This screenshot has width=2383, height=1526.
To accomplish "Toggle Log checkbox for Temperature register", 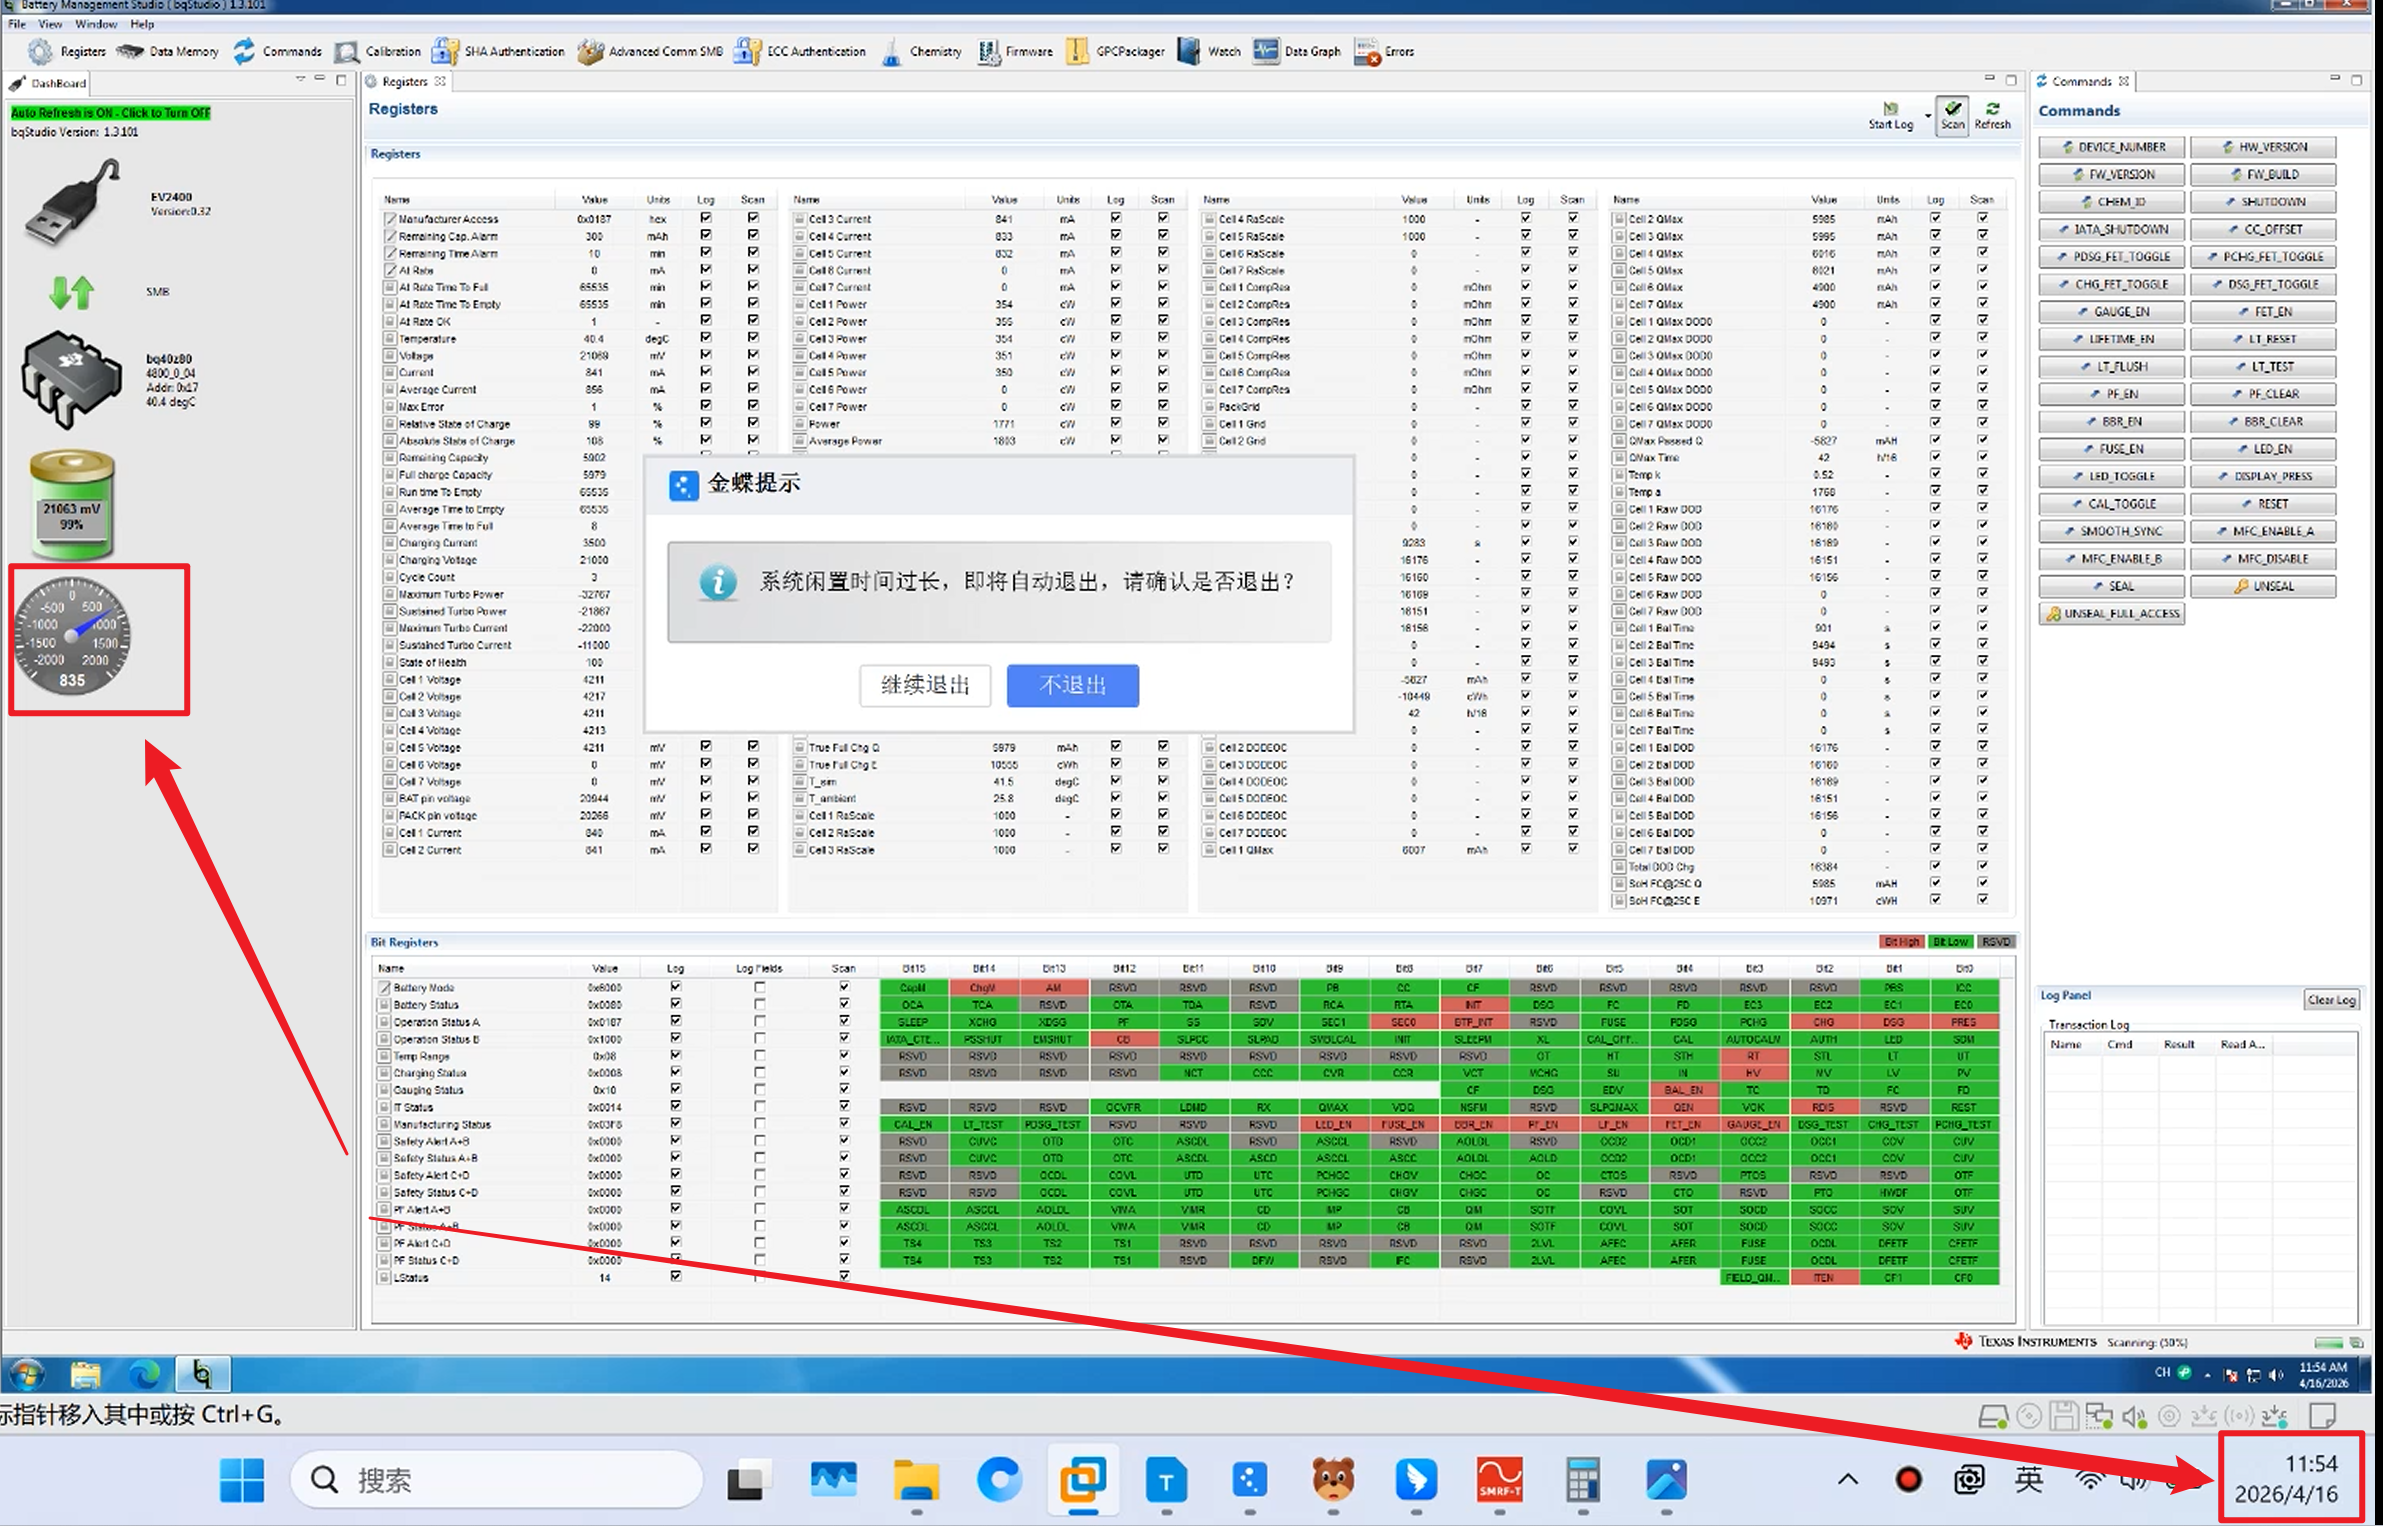I will coord(706,337).
